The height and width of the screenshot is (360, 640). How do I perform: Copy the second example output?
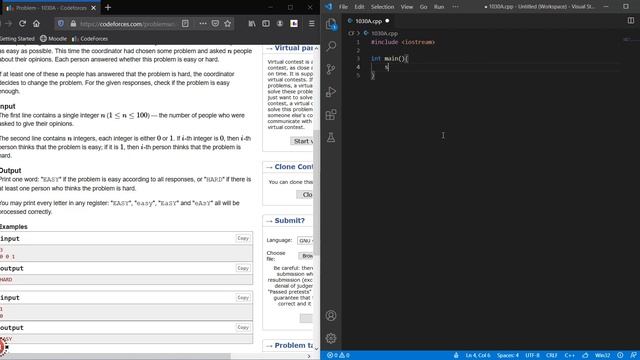tap(243, 327)
